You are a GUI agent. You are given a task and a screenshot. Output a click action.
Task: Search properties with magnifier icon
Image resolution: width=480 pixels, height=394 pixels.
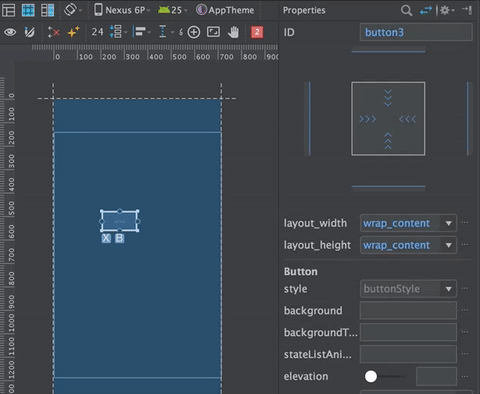point(406,10)
